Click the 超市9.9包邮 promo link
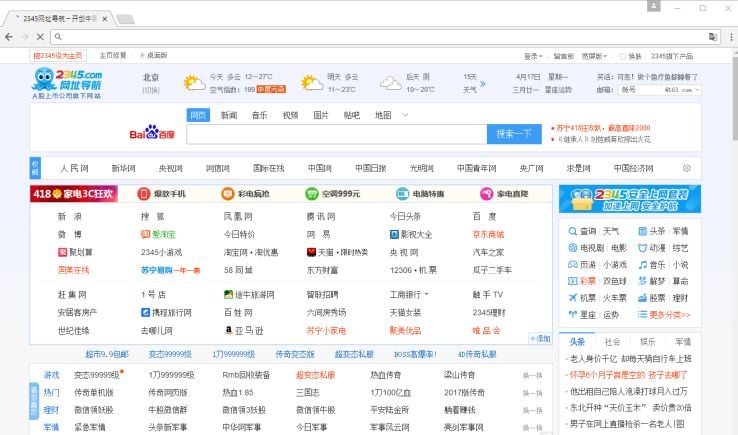Screen dimensions: 738x435 point(107,354)
